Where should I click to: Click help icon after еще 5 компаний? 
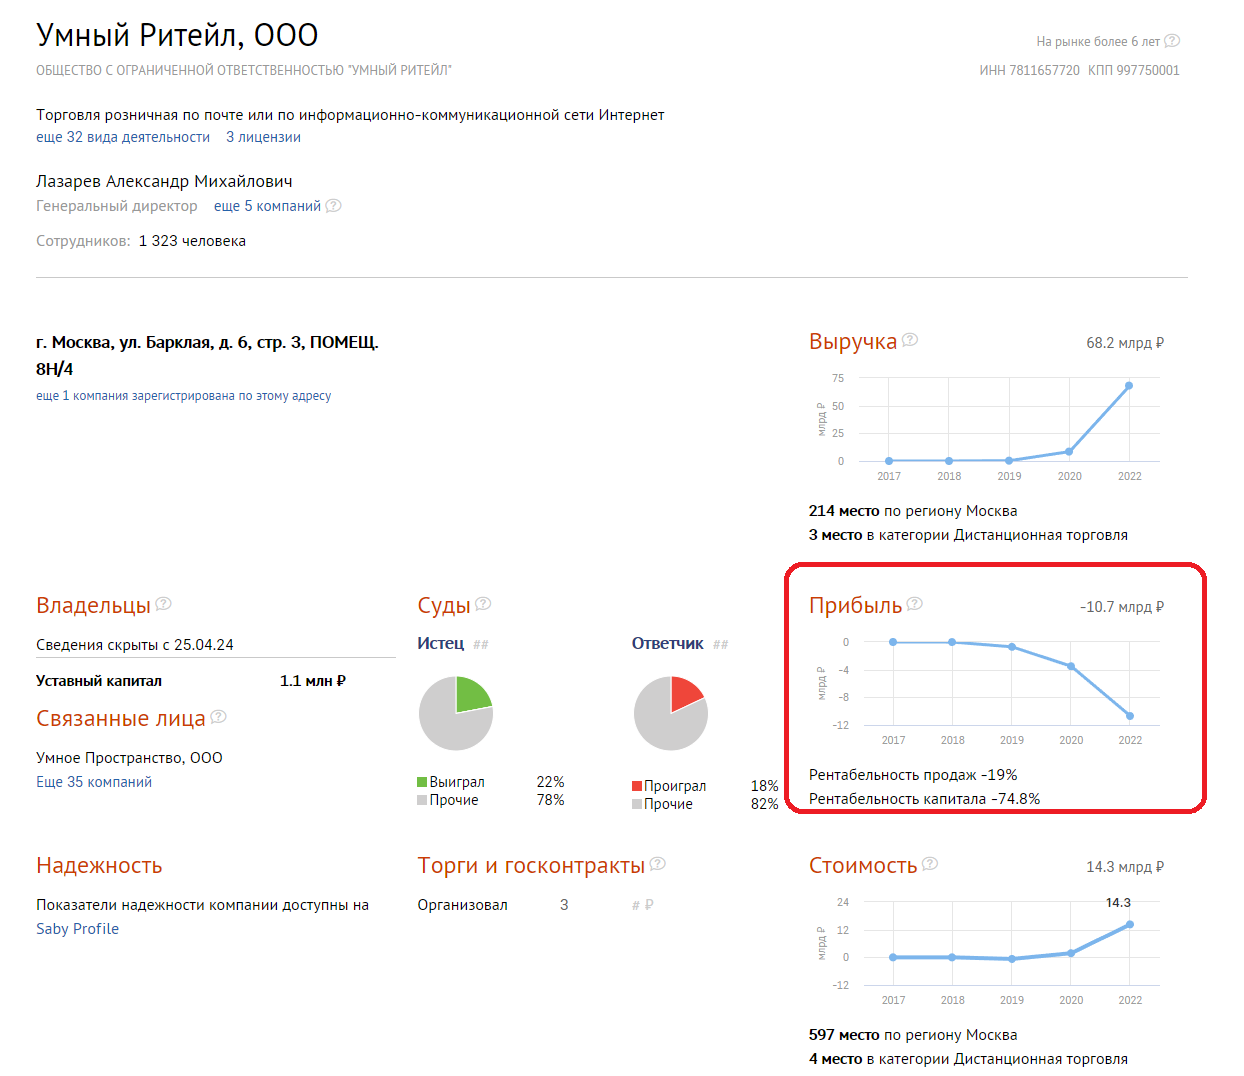click(x=333, y=205)
